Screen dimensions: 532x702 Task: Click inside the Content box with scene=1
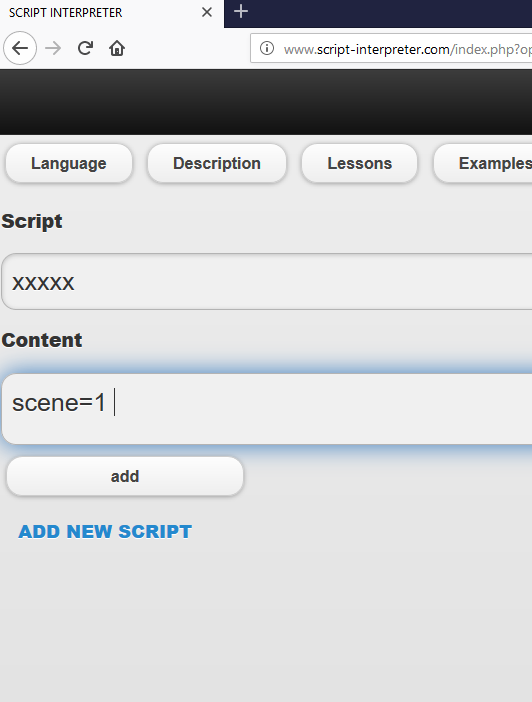(x=267, y=409)
